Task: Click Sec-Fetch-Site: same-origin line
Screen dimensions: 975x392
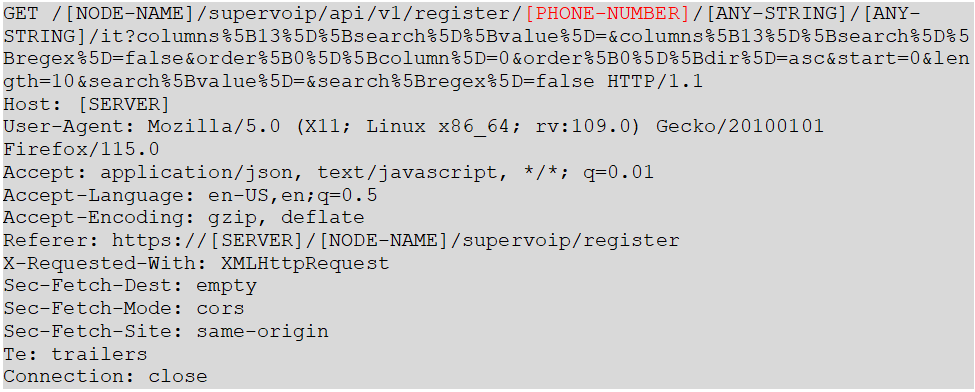Action: click(x=166, y=331)
